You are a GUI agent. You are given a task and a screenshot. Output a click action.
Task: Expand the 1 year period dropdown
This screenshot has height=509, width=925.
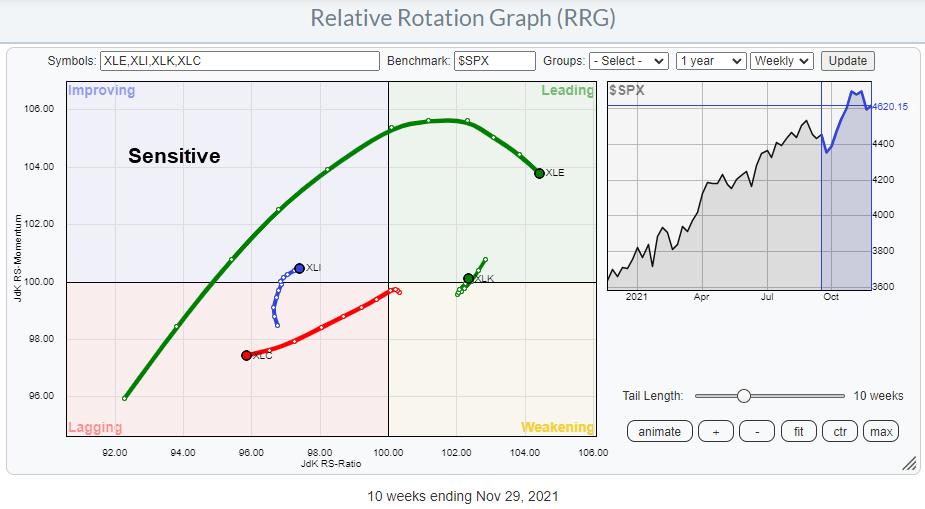710,61
